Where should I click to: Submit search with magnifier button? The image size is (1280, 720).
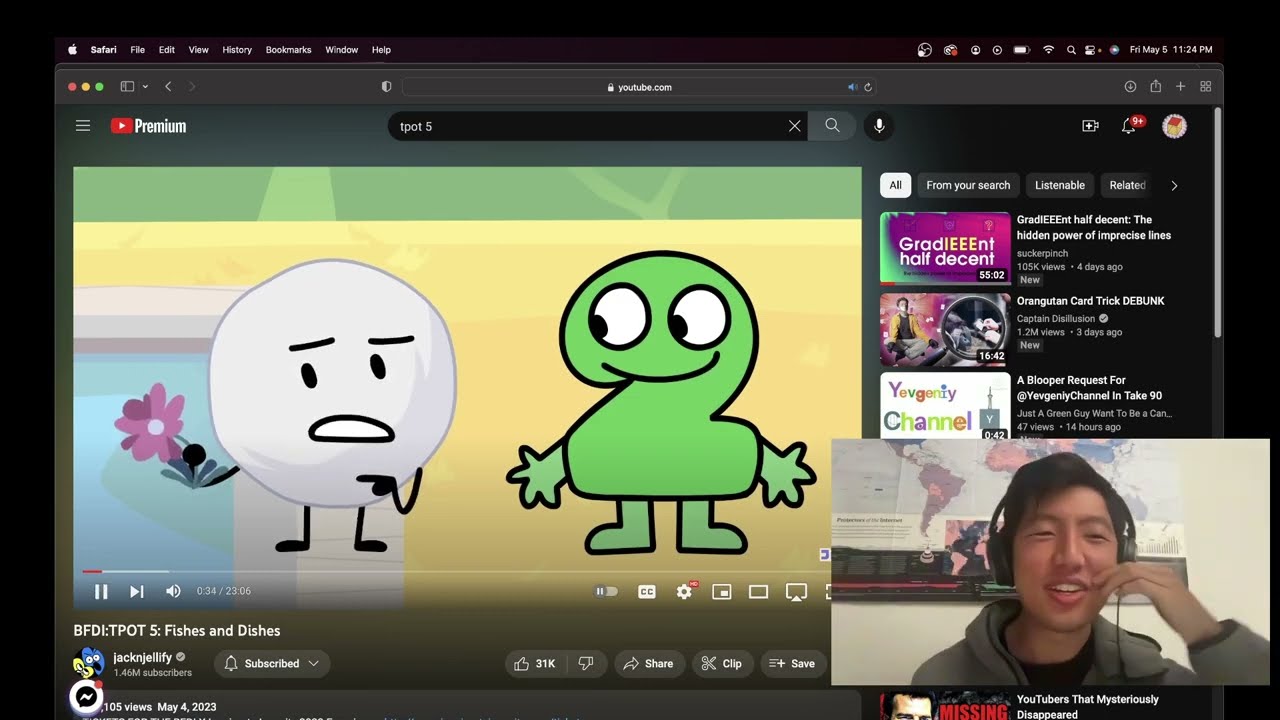tap(832, 126)
